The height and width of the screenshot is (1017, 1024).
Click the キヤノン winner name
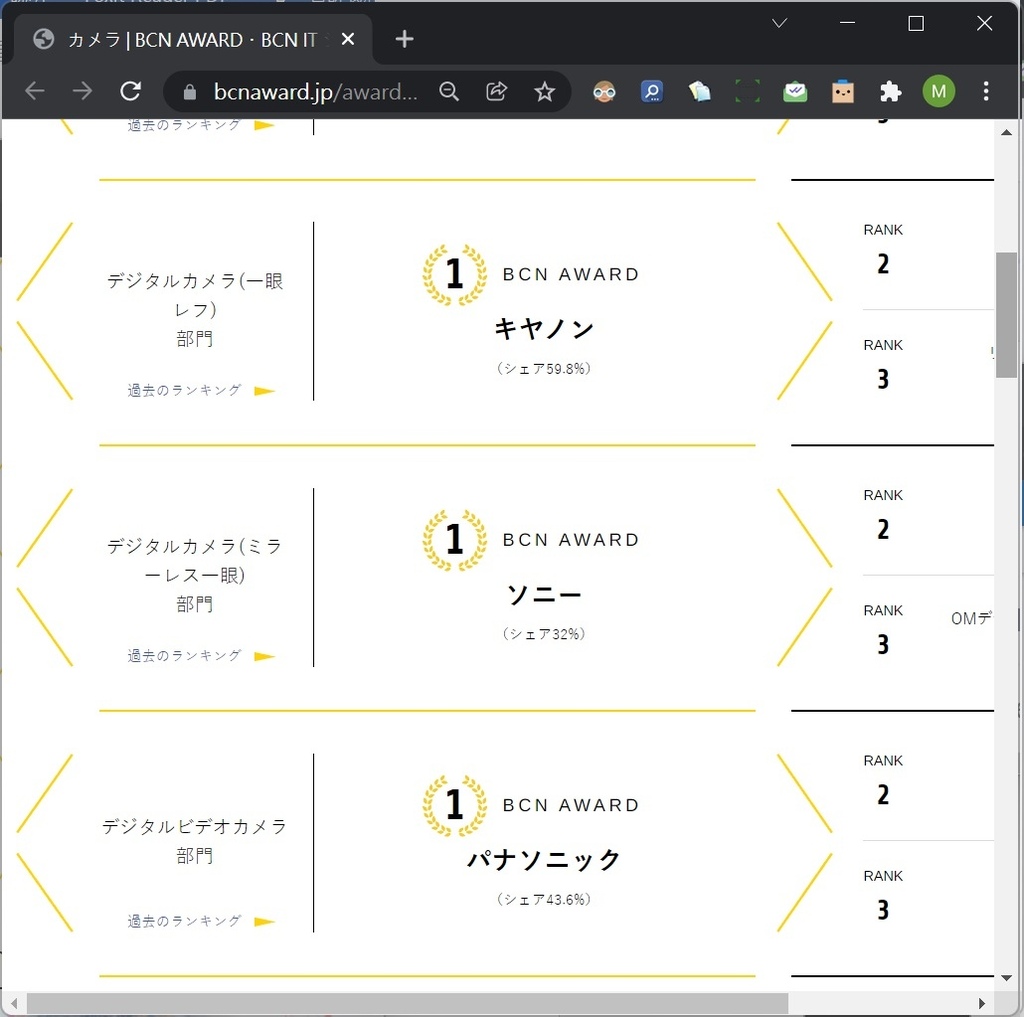[544, 329]
